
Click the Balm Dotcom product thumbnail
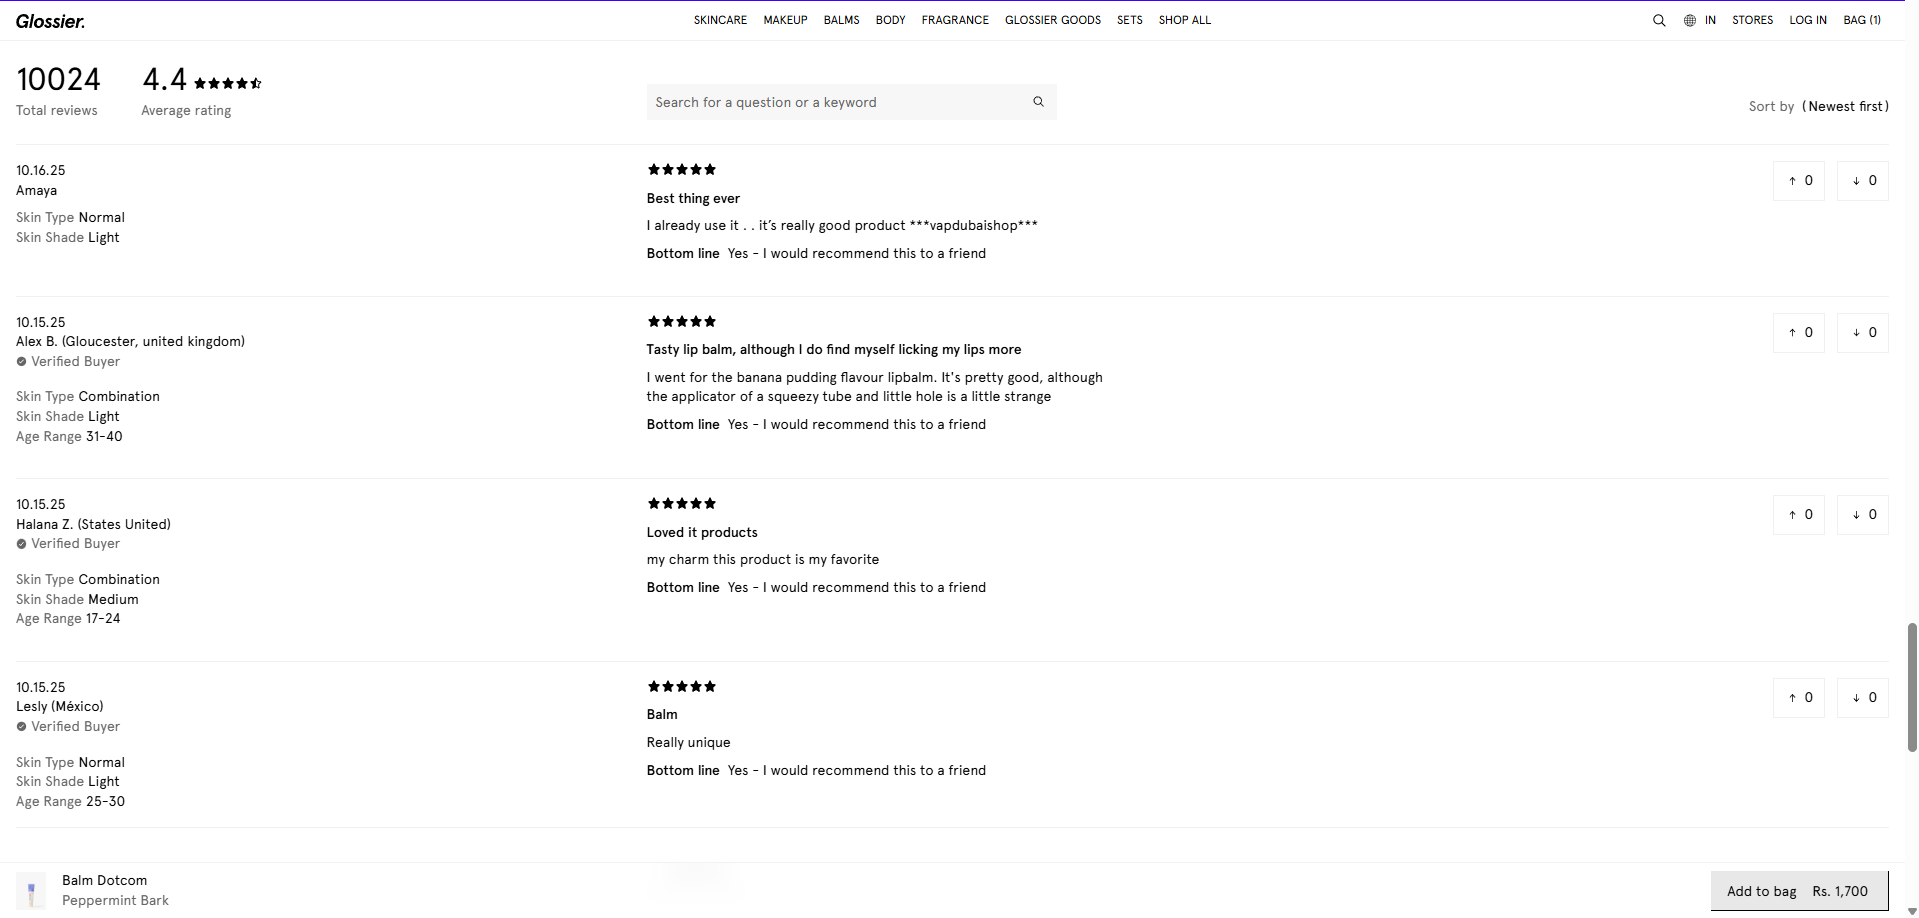point(31,891)
